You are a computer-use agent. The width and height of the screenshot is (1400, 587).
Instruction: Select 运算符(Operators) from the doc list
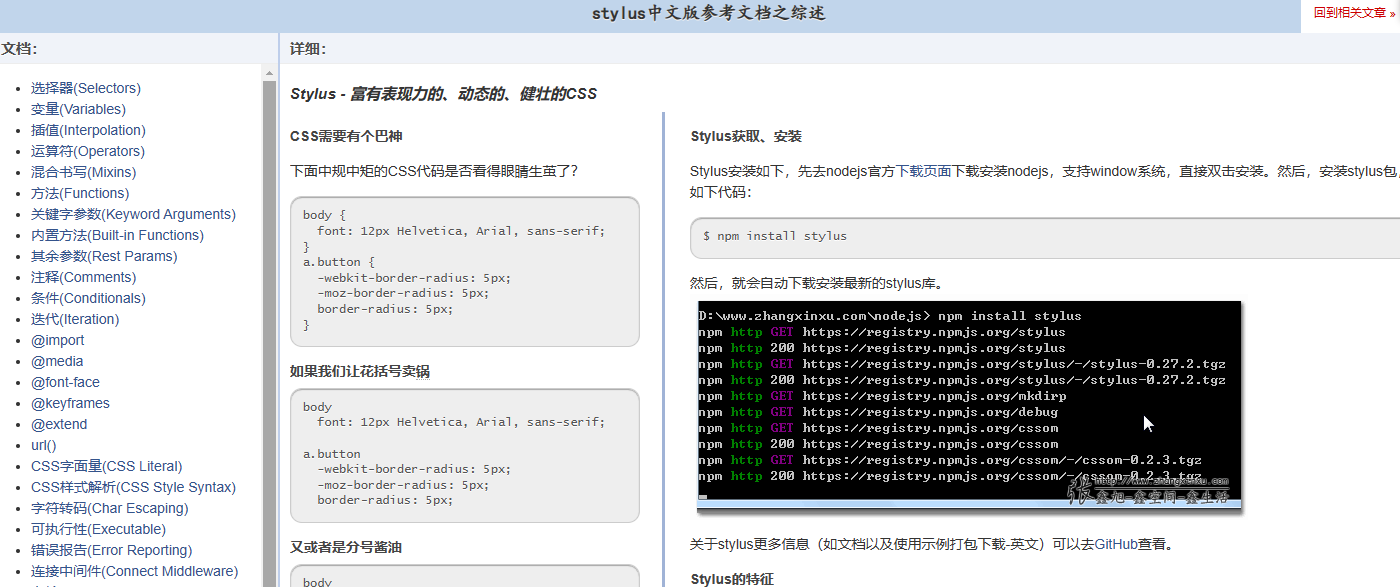point(87,151)
